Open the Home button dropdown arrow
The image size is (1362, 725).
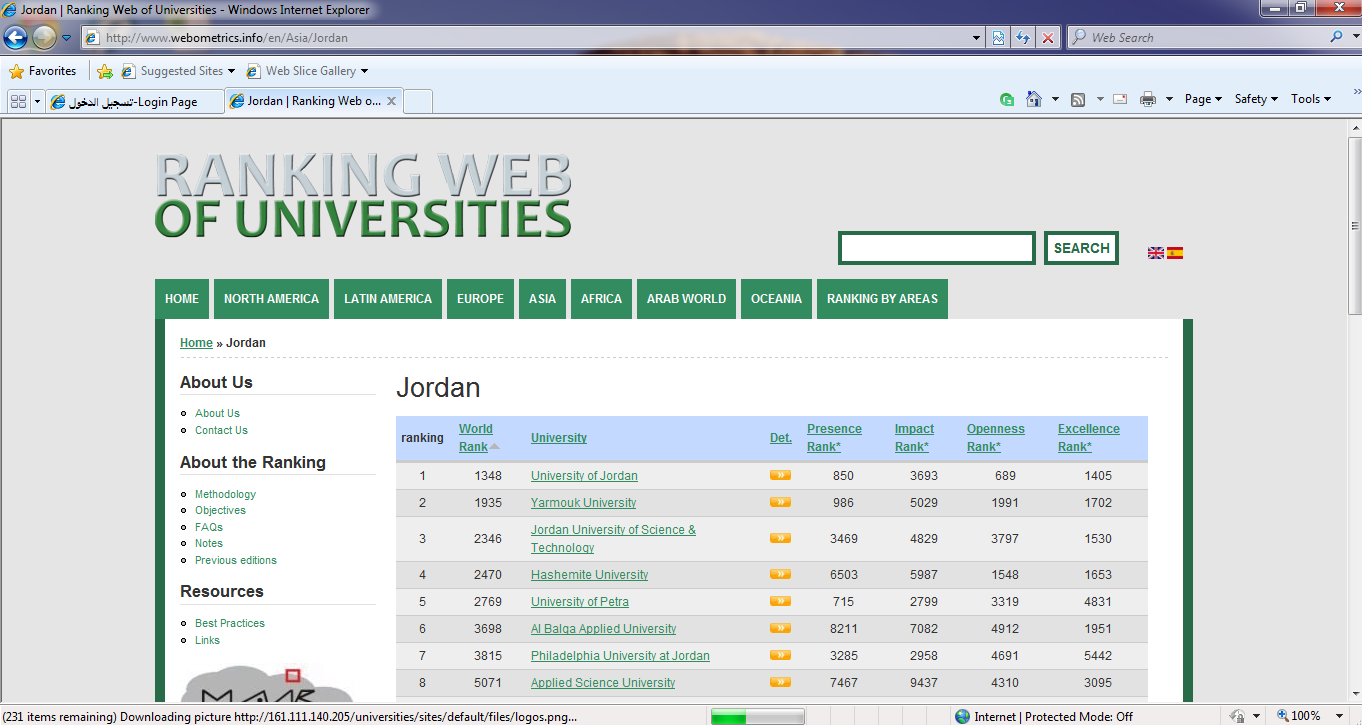[1055, 99]
